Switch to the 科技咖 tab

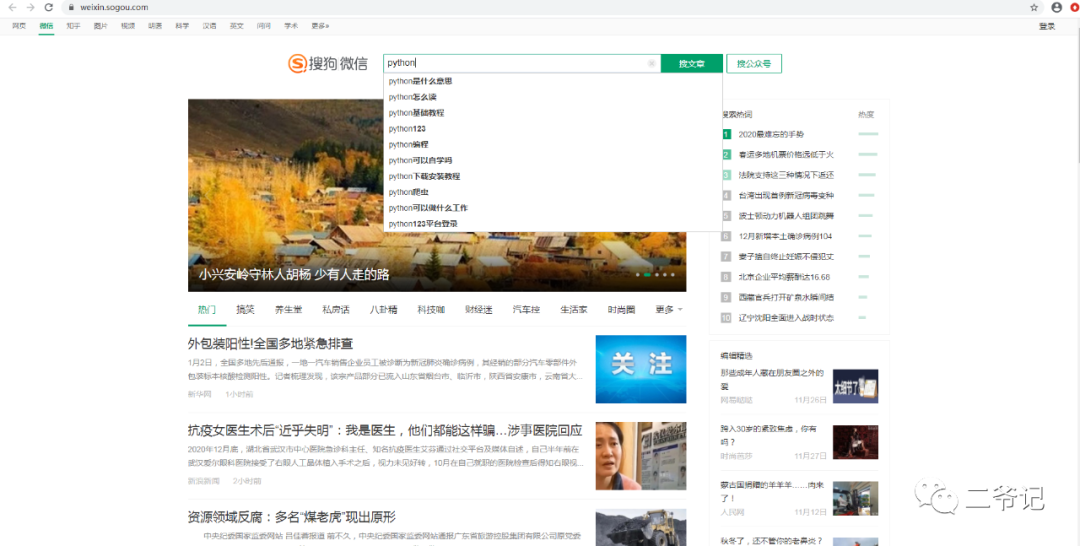click(x=431, y=310)
